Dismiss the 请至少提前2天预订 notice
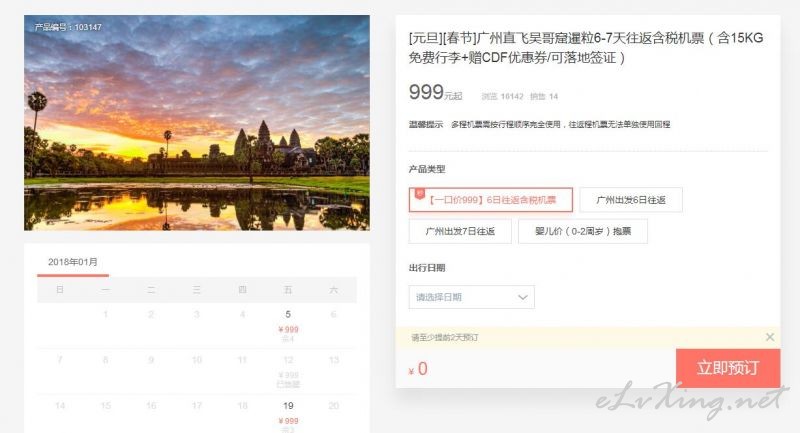Image resolution: width=800 pixels, height=433 pixels. point(770,337)
